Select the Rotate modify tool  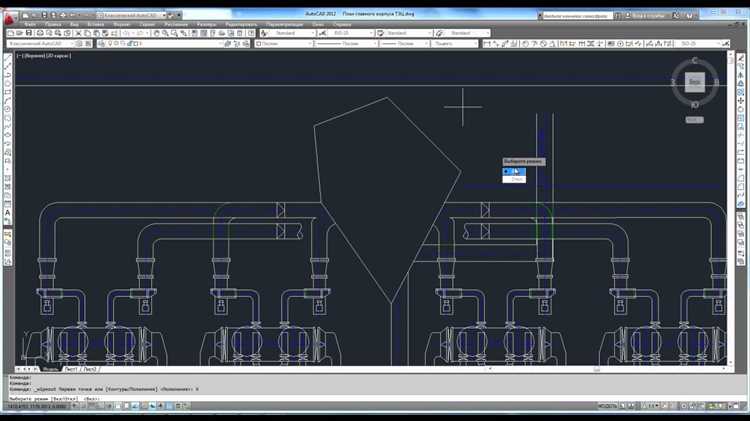[x=740, y=110]
